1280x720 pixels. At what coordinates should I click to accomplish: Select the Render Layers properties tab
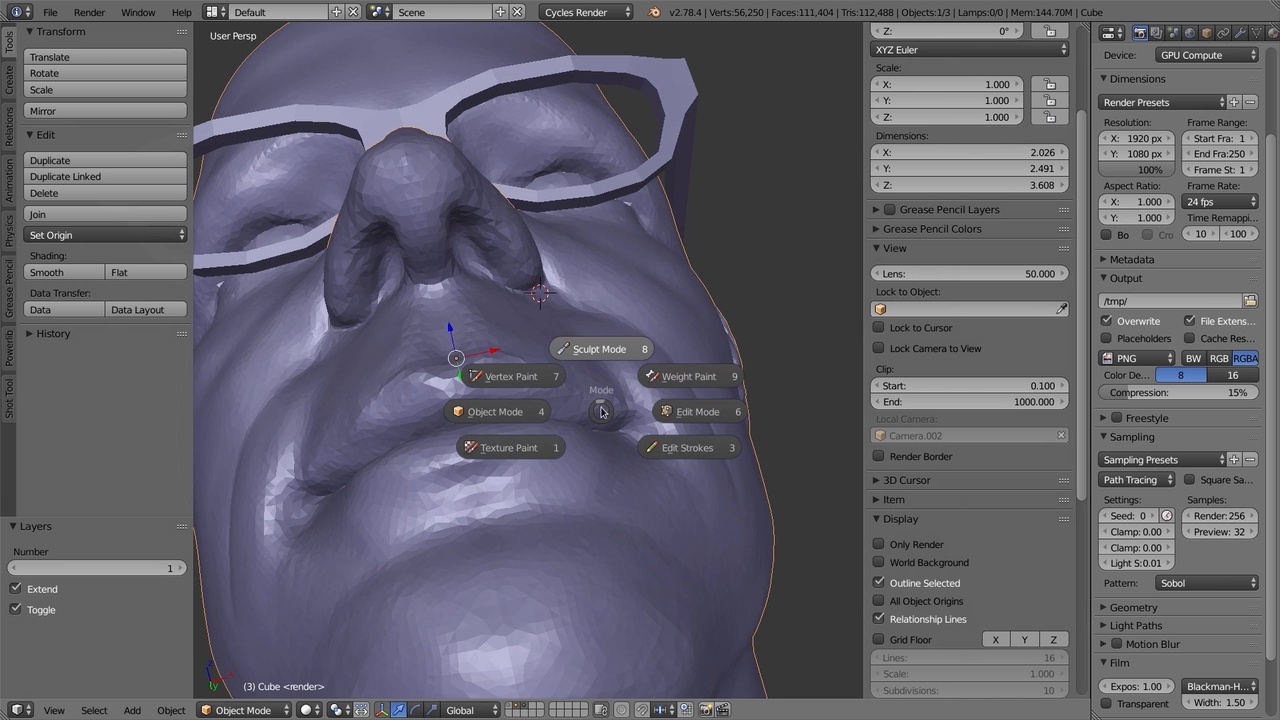(1156, 32)
